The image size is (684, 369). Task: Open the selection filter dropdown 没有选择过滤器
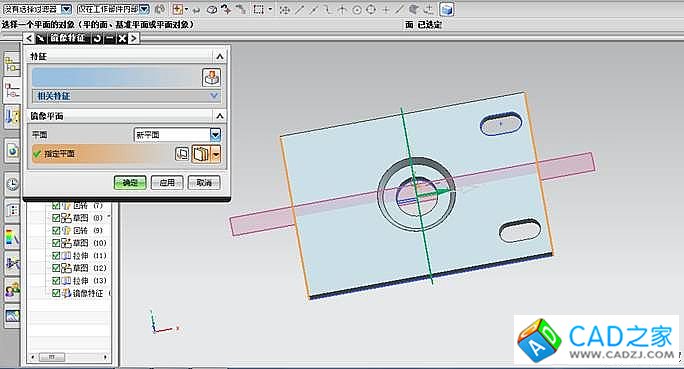pos(37,9)
